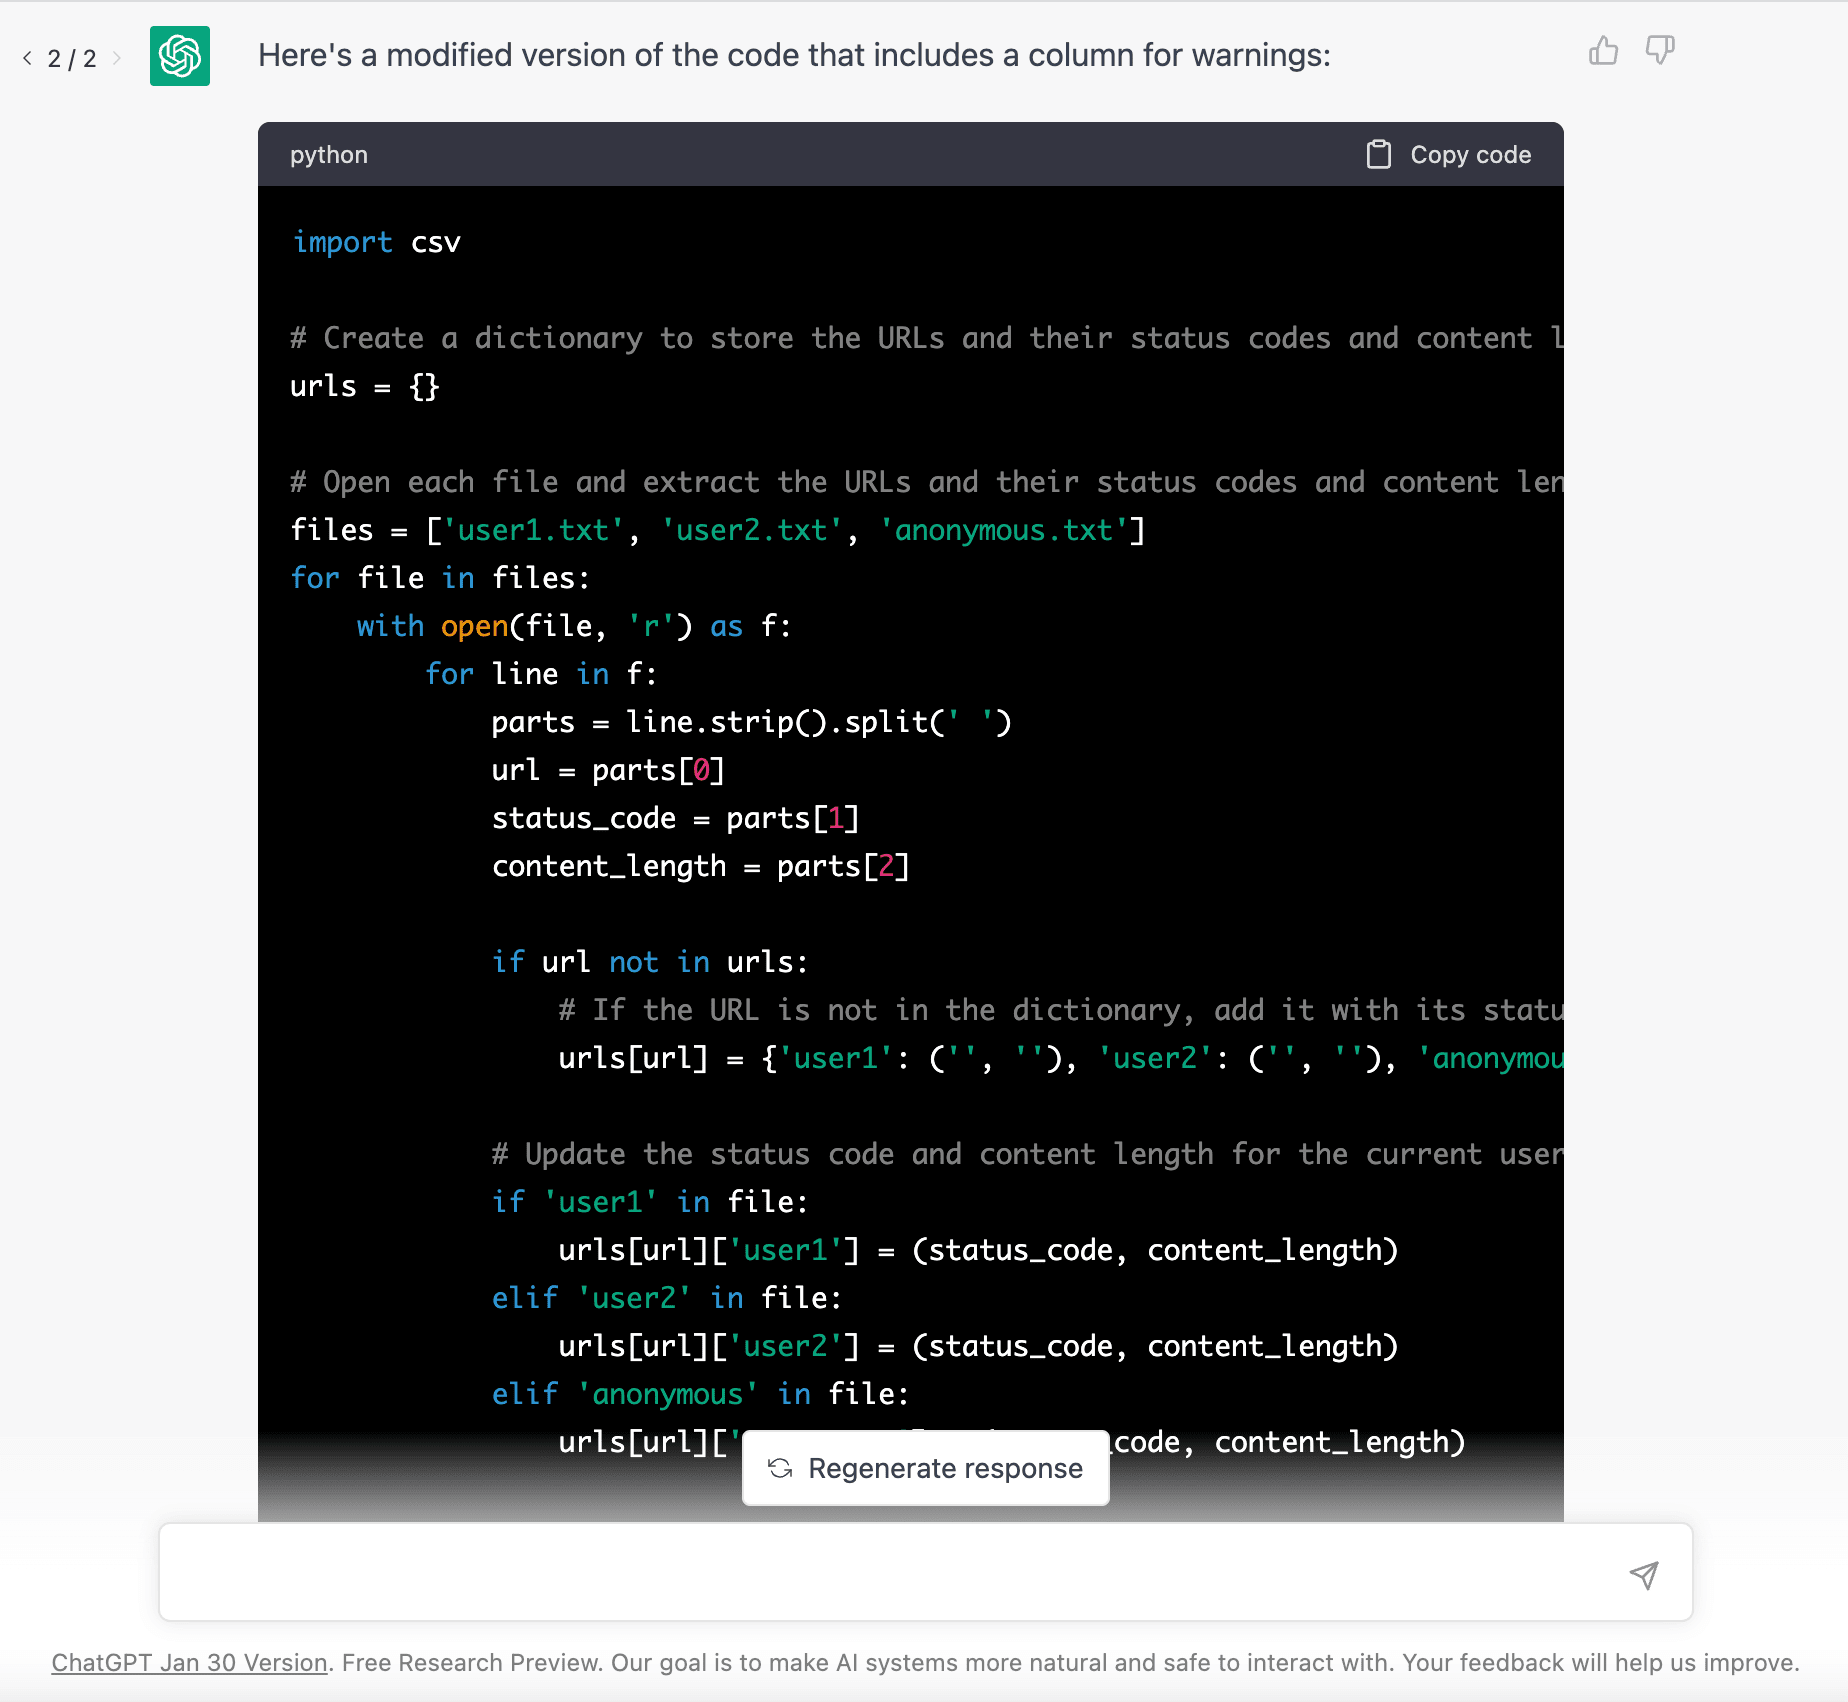Send the message with the paper plane icon
The height and width of the screenshot is (1702, 1848).
pyautogui.click(x=1644, y=1575)
